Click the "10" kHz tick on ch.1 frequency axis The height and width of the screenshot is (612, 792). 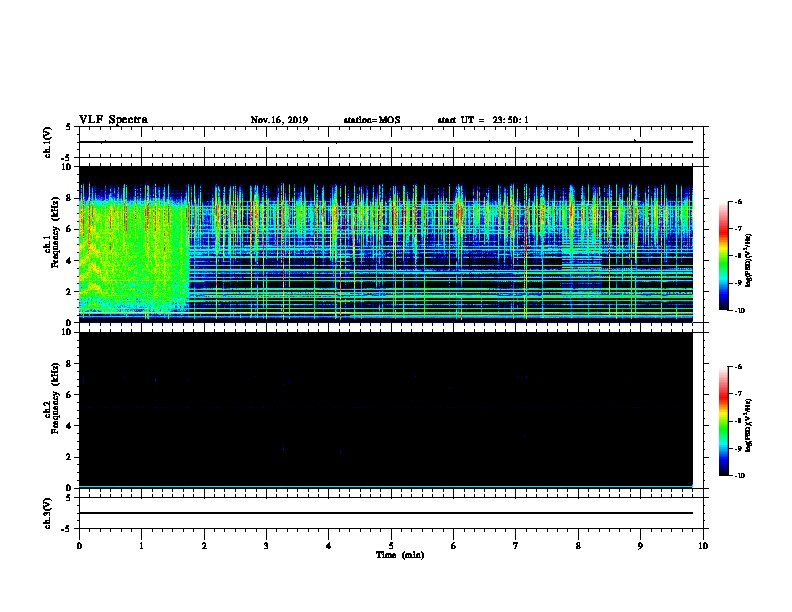point(67,167)
